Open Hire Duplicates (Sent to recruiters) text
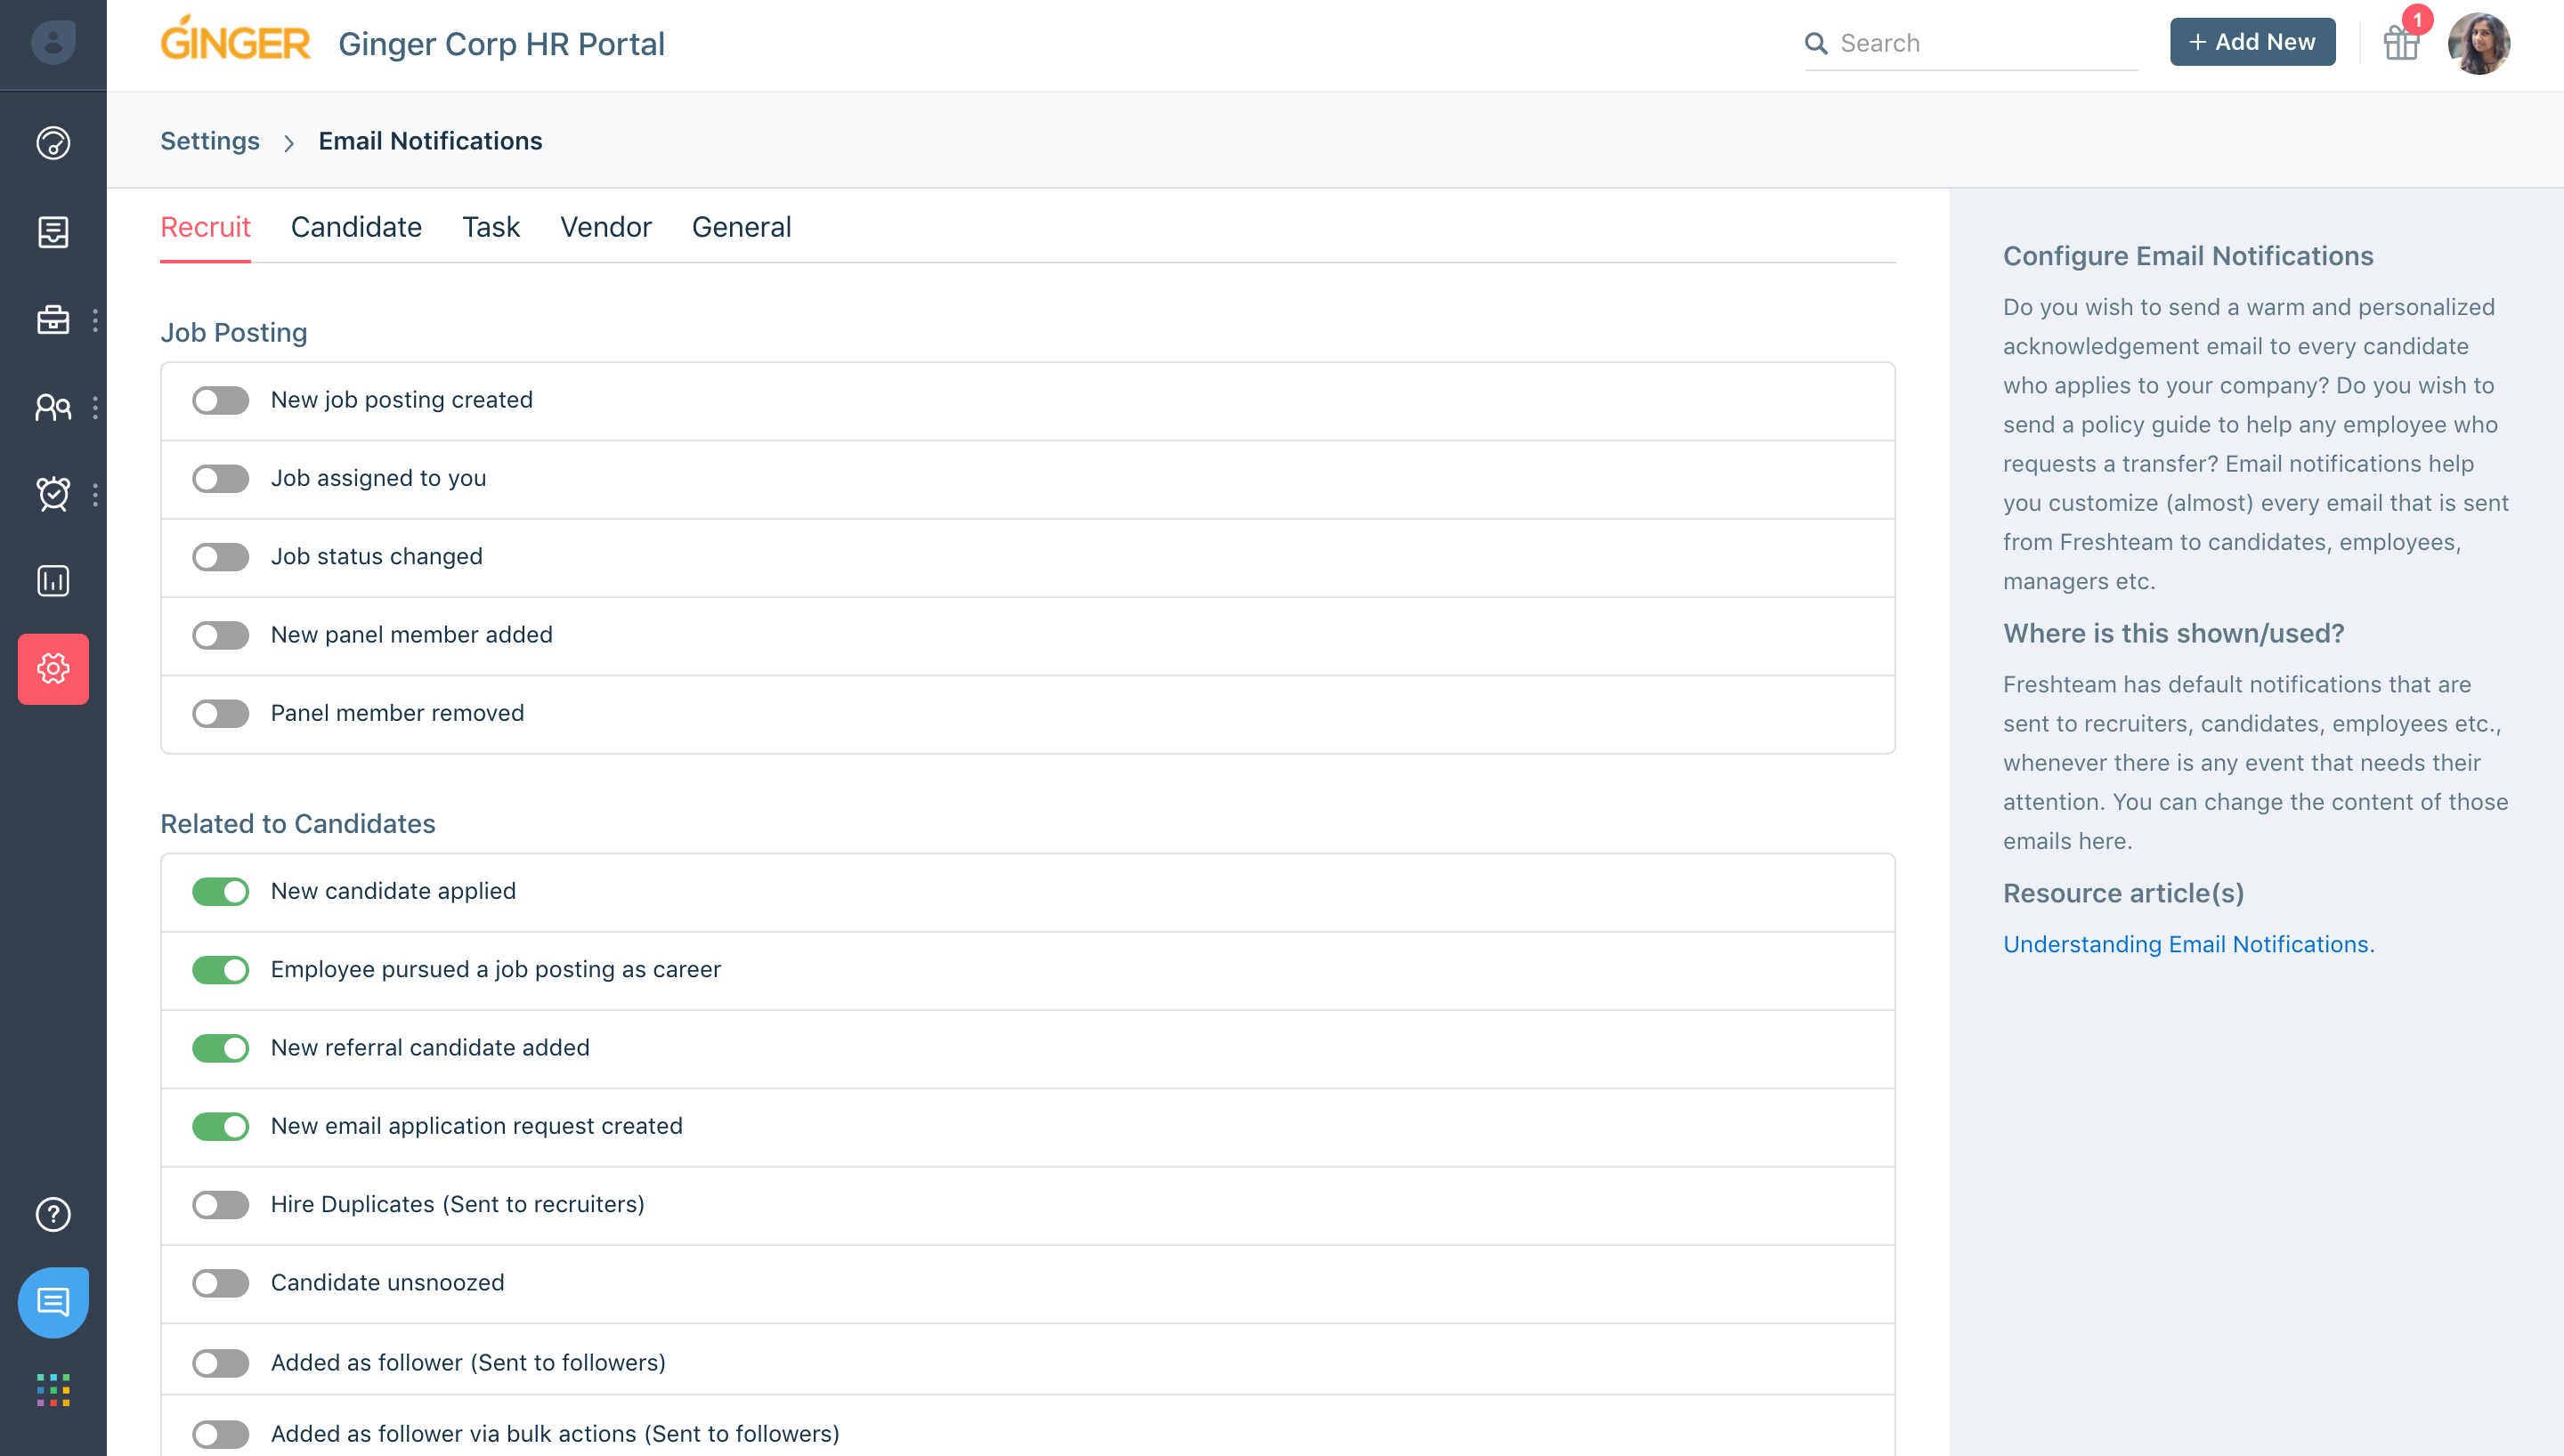Image resolution: width=2564 pixels, height=1456 pixels. 457,1204
